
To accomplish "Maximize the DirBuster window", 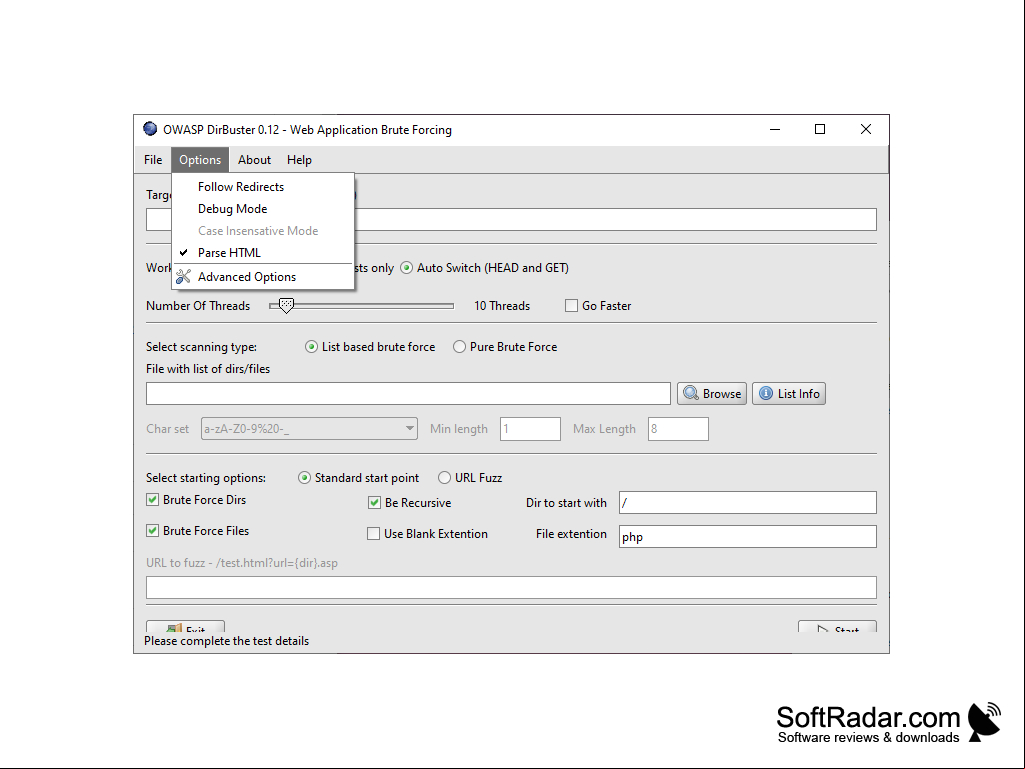I will [820, 129].
